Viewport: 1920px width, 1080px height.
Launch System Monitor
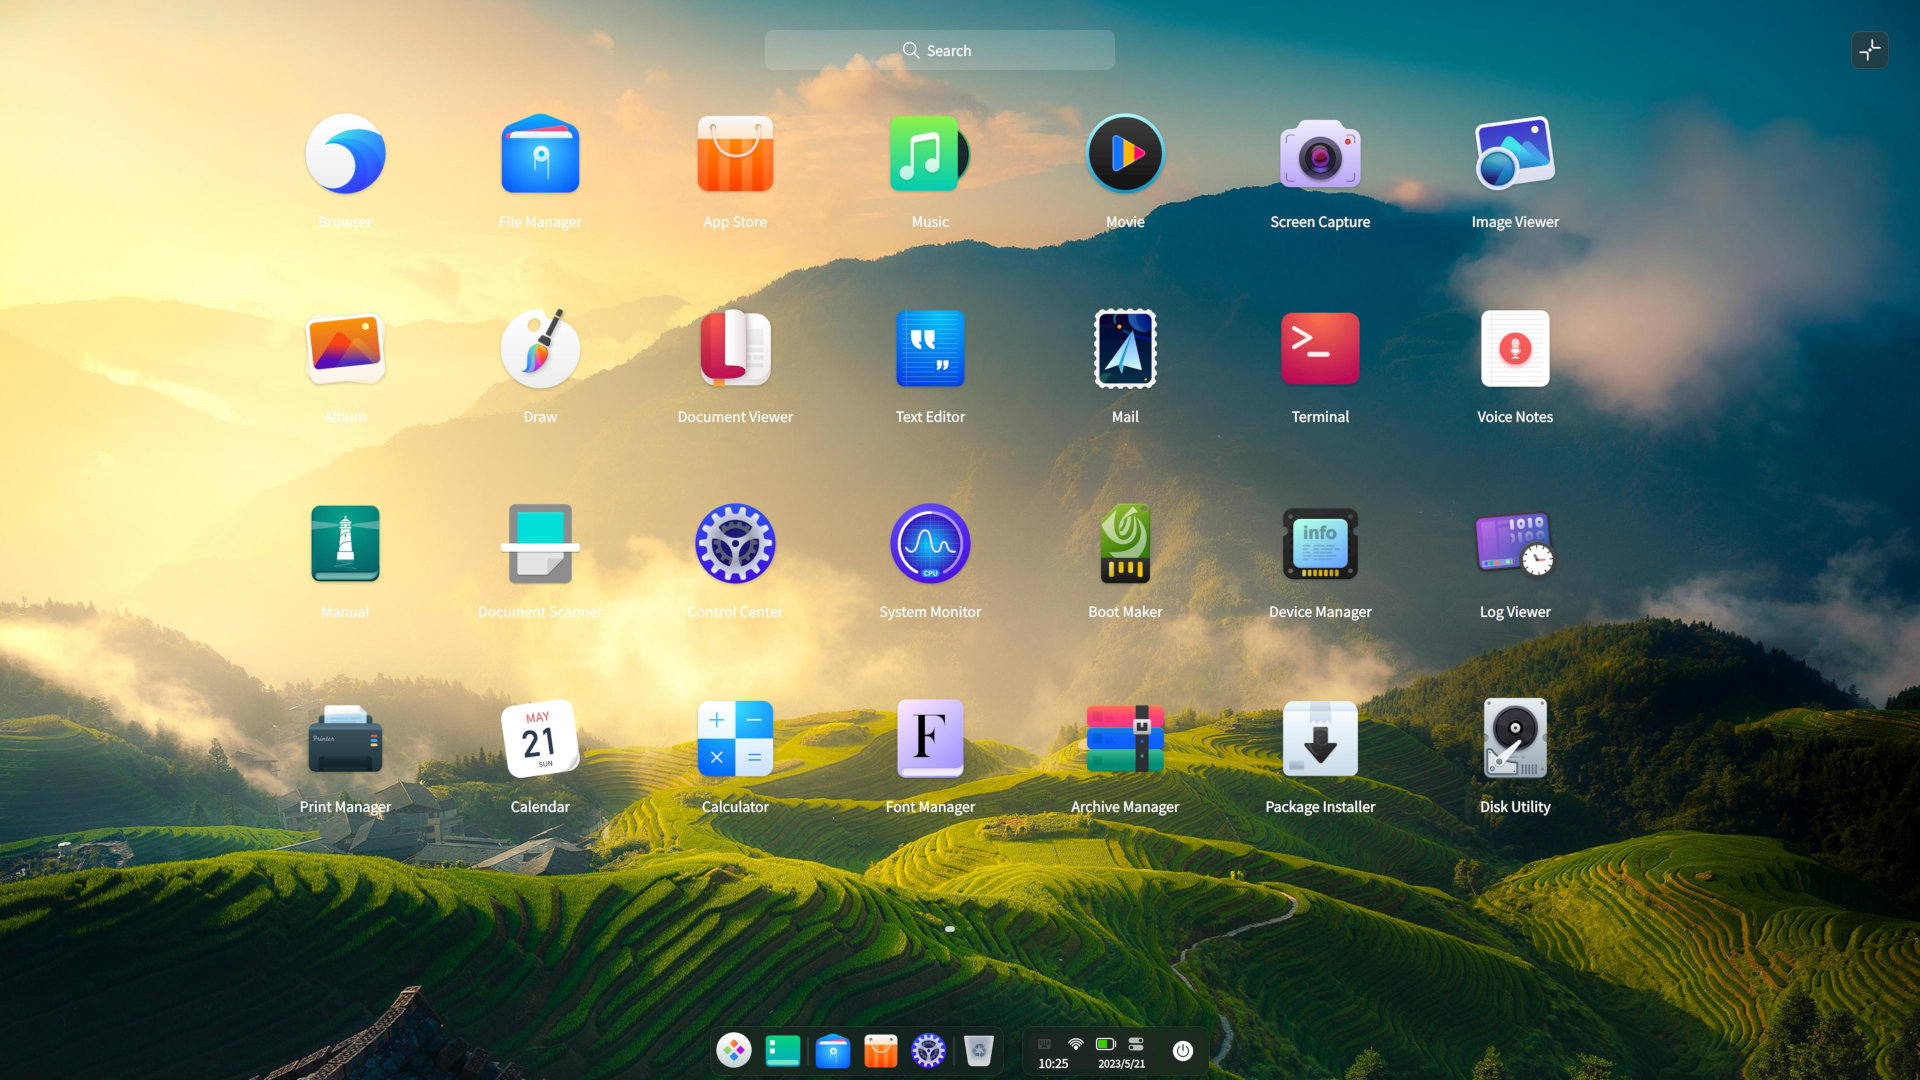(x=929, y=544)
